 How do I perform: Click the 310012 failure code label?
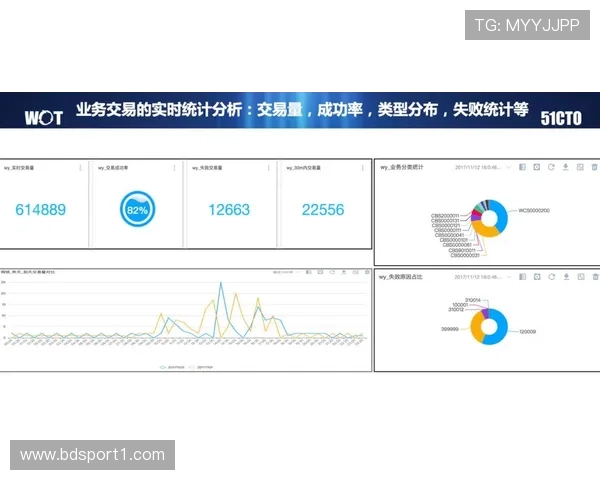(x=456, y=309)
